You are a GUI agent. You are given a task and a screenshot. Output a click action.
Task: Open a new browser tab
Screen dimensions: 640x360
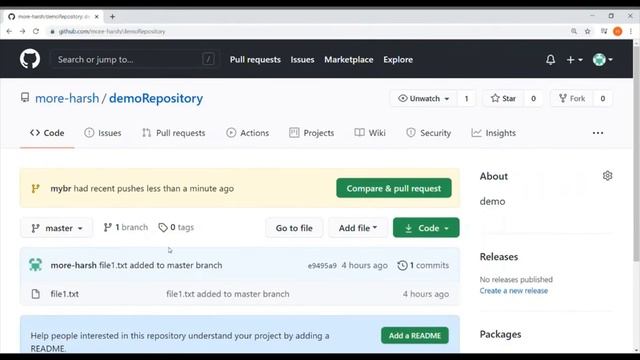[112, 17]
